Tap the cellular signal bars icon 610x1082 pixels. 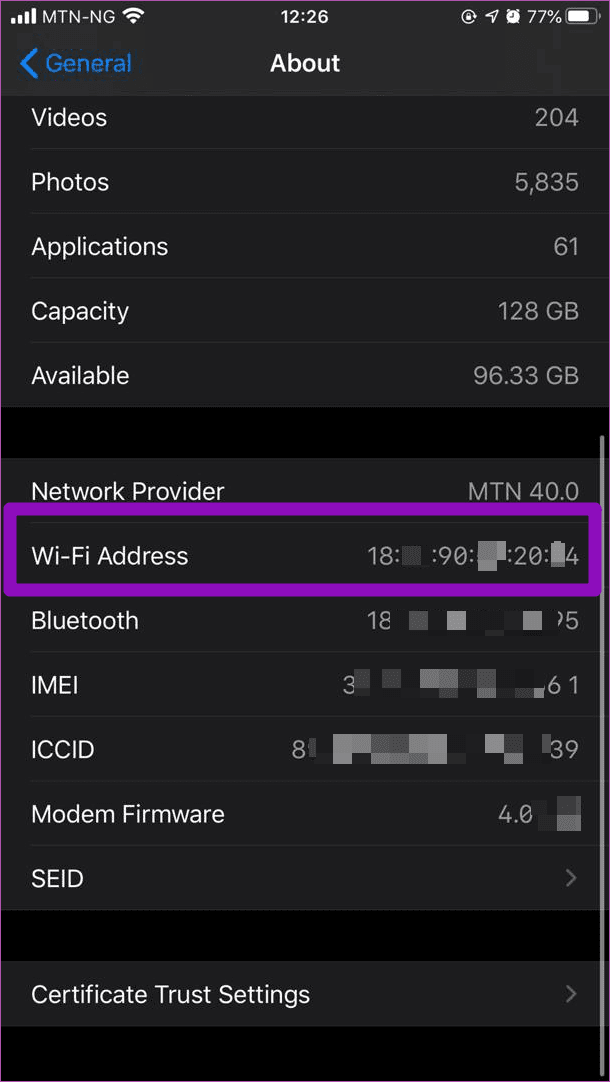24,16
